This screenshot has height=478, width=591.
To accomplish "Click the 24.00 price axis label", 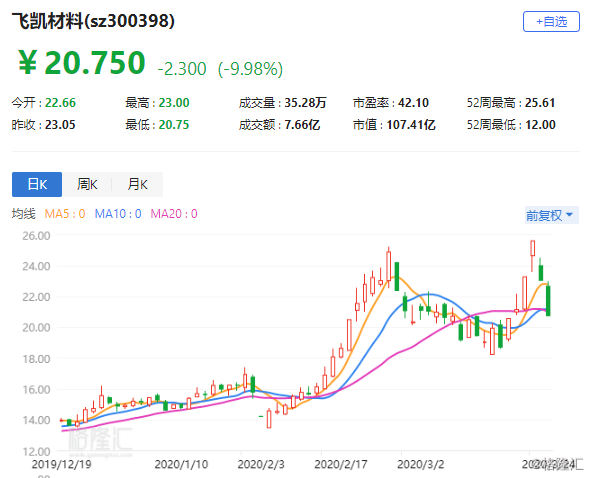I will pyautogui.click(x=36, y=266).
